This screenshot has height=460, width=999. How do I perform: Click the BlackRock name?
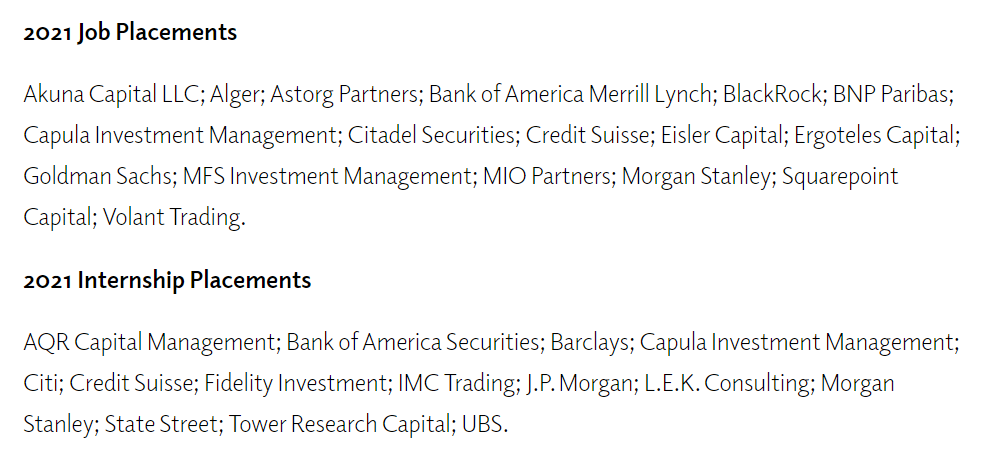coord(773,94)
